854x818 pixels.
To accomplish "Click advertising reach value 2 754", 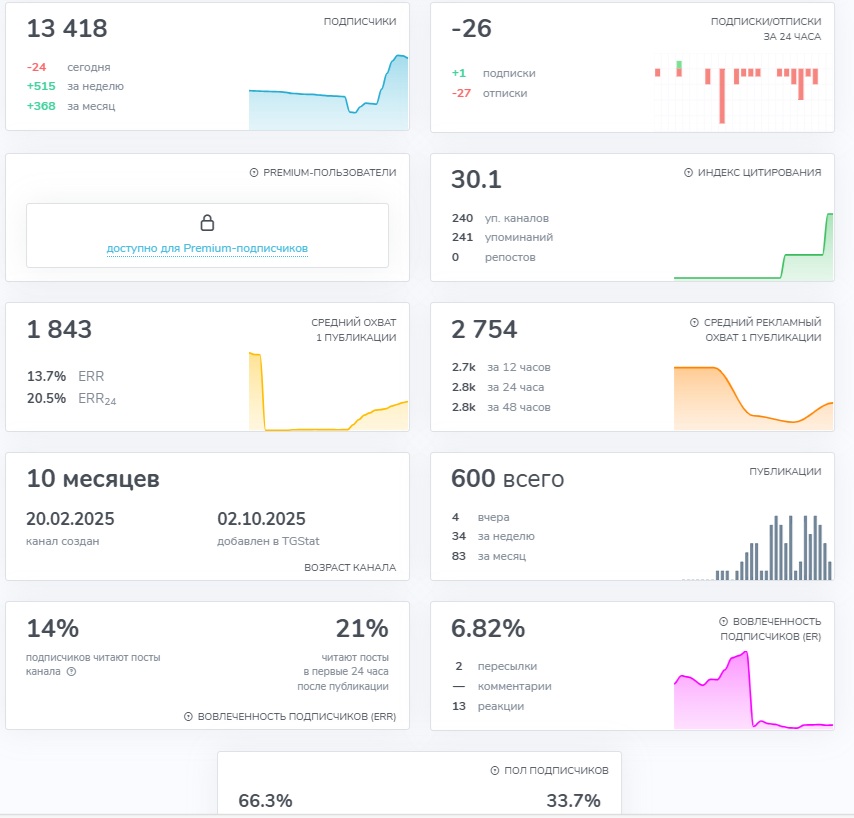I will tap(484, 329).
